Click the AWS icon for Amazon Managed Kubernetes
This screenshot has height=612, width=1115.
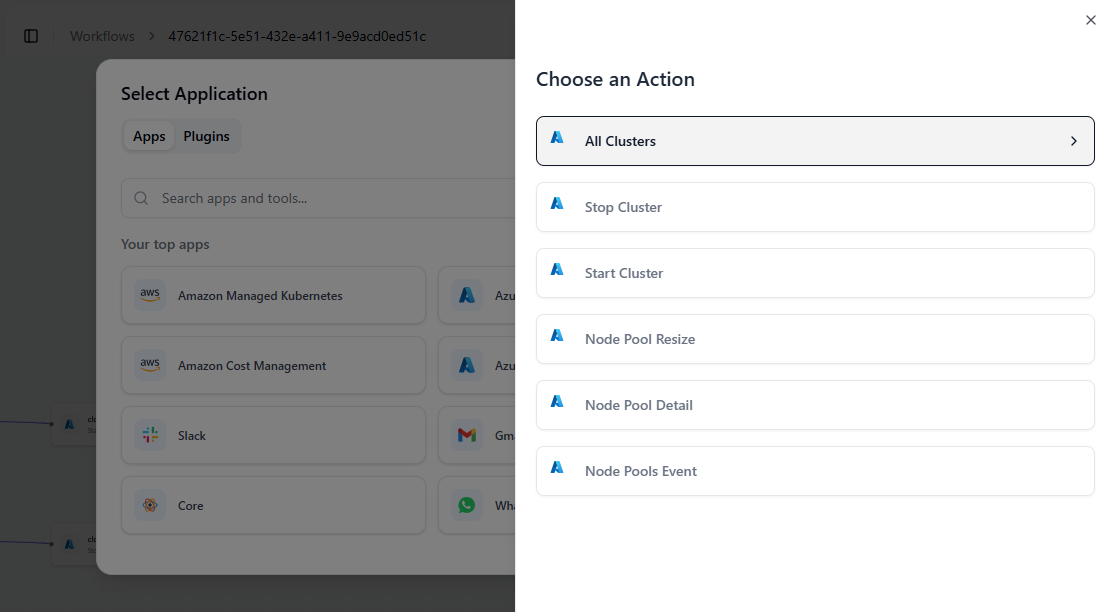coord(150,295)
